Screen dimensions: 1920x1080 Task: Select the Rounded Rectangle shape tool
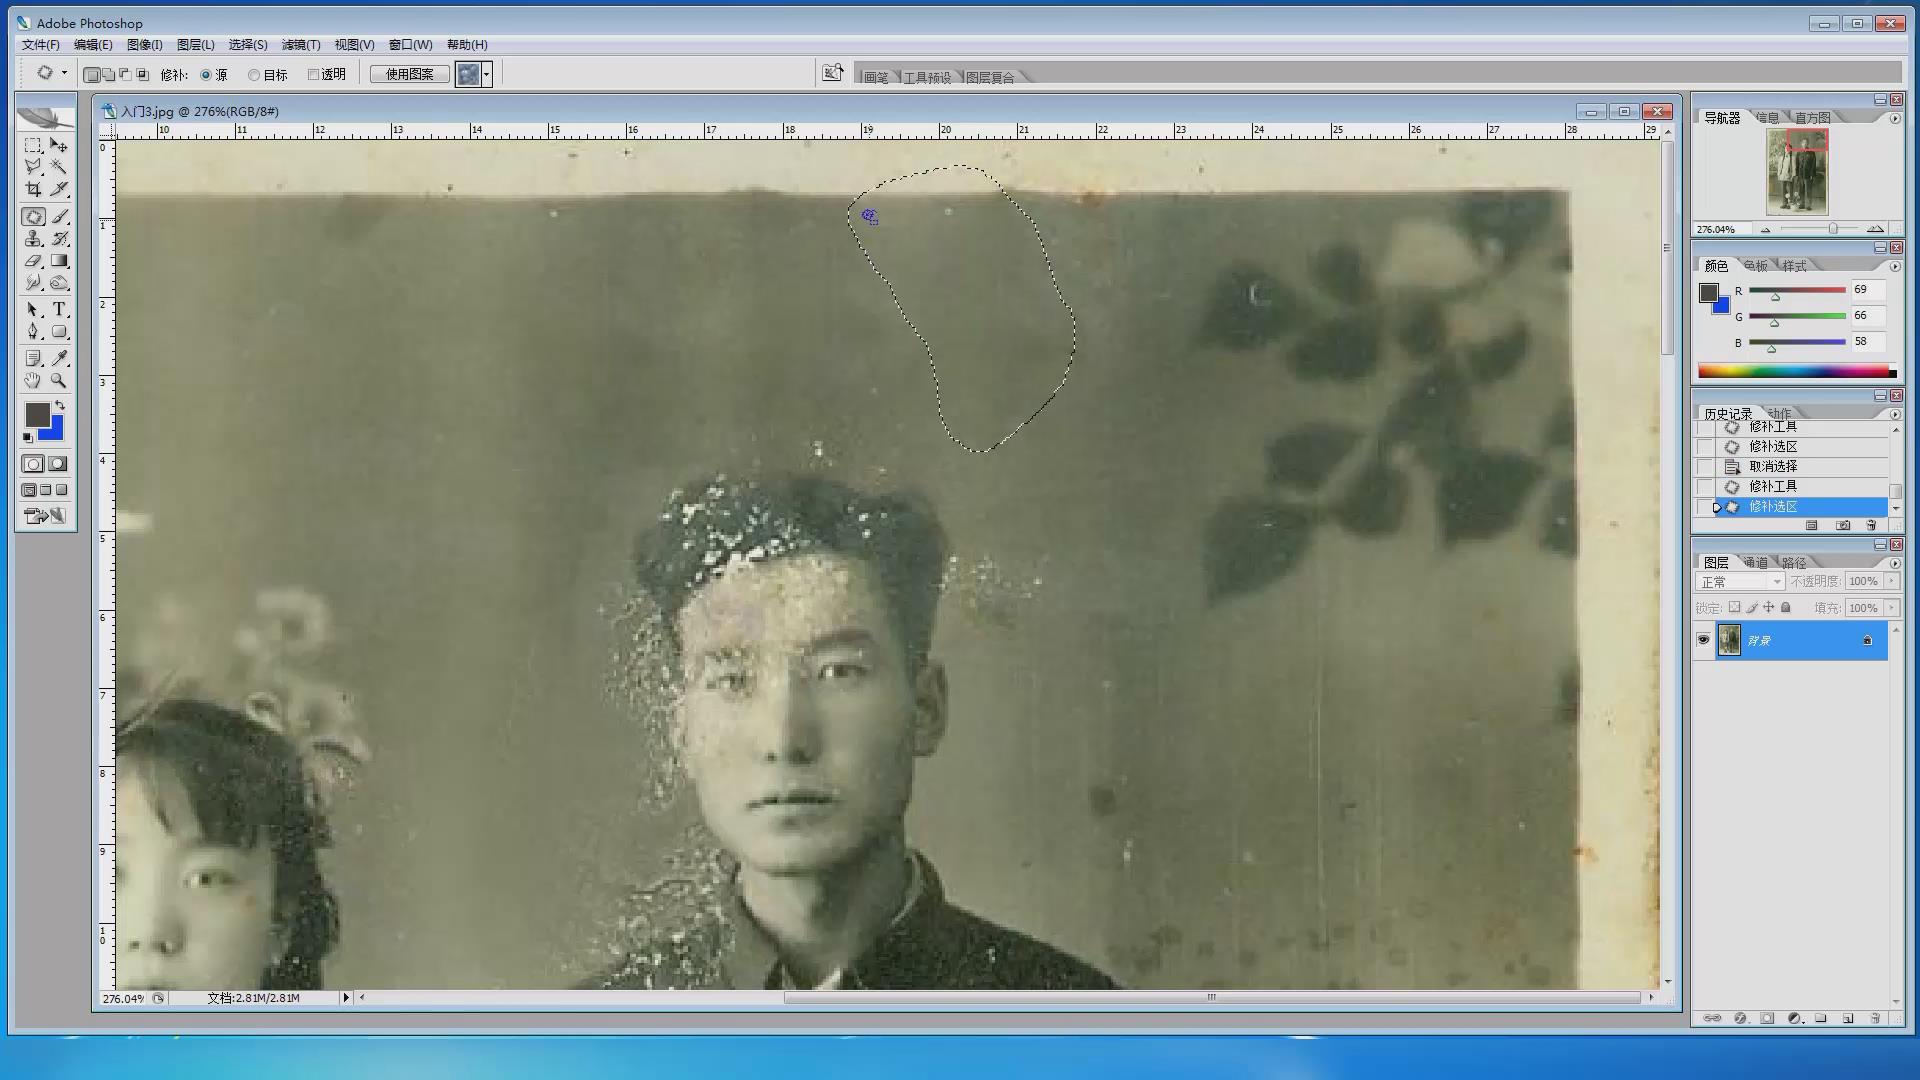point(59,332)
